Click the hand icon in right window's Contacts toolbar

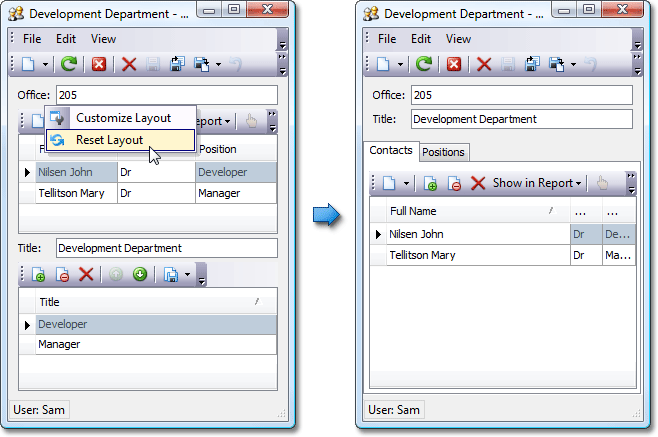[x=602, y=183]
